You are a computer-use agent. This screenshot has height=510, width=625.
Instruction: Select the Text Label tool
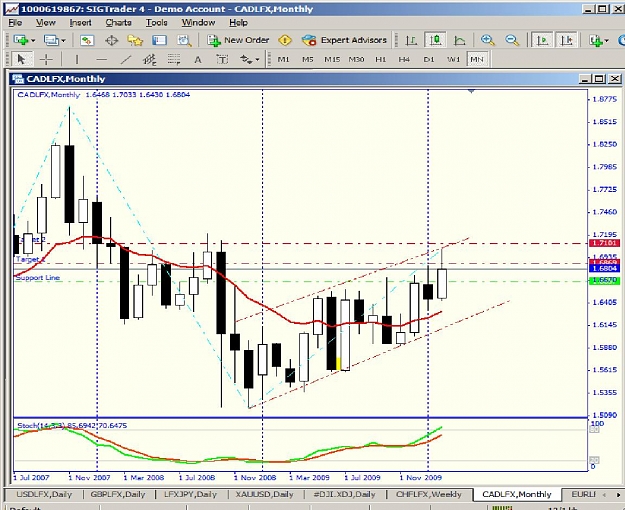click(222, 60)
